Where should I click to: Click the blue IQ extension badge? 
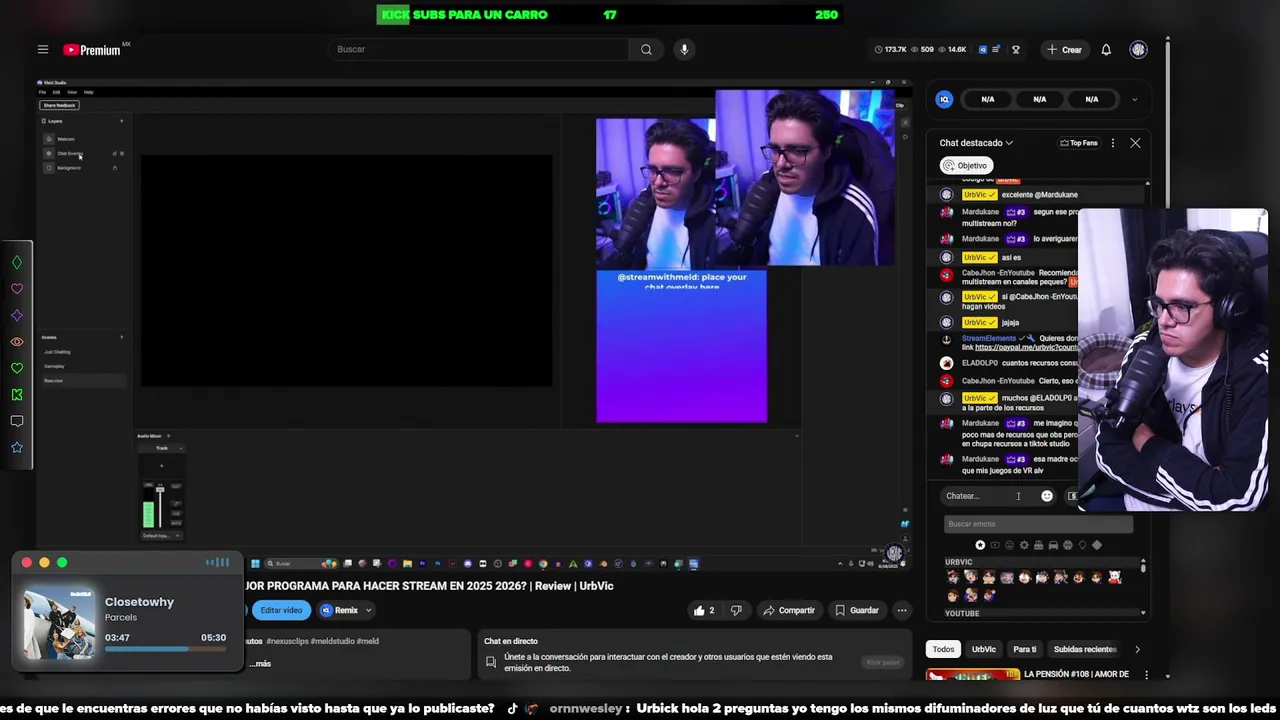pyautogui.click(x=944, y=99)
